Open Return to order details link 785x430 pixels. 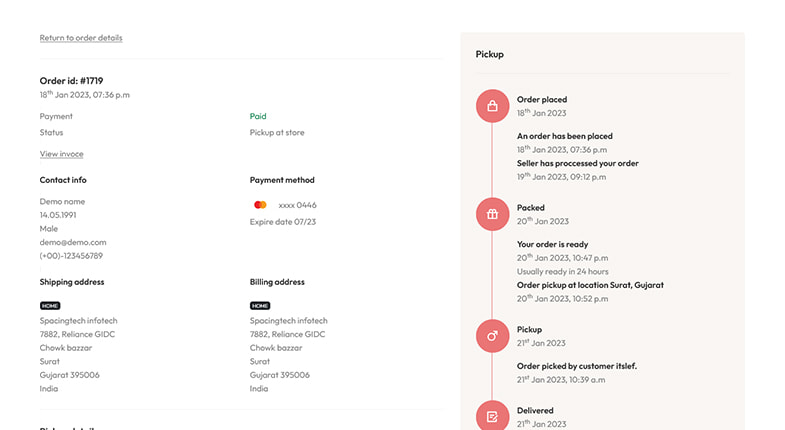81,38
